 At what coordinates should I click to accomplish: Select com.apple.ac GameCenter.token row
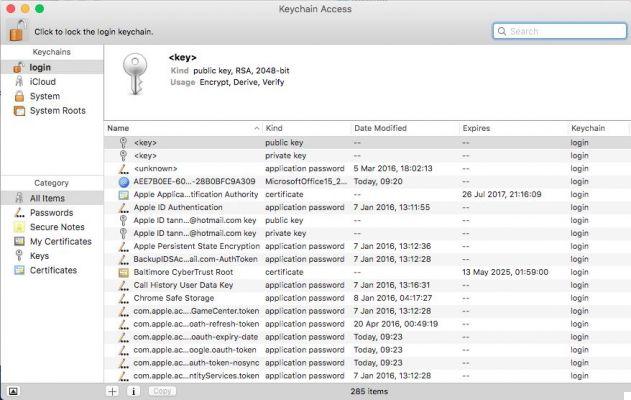[x=367, y=311]
